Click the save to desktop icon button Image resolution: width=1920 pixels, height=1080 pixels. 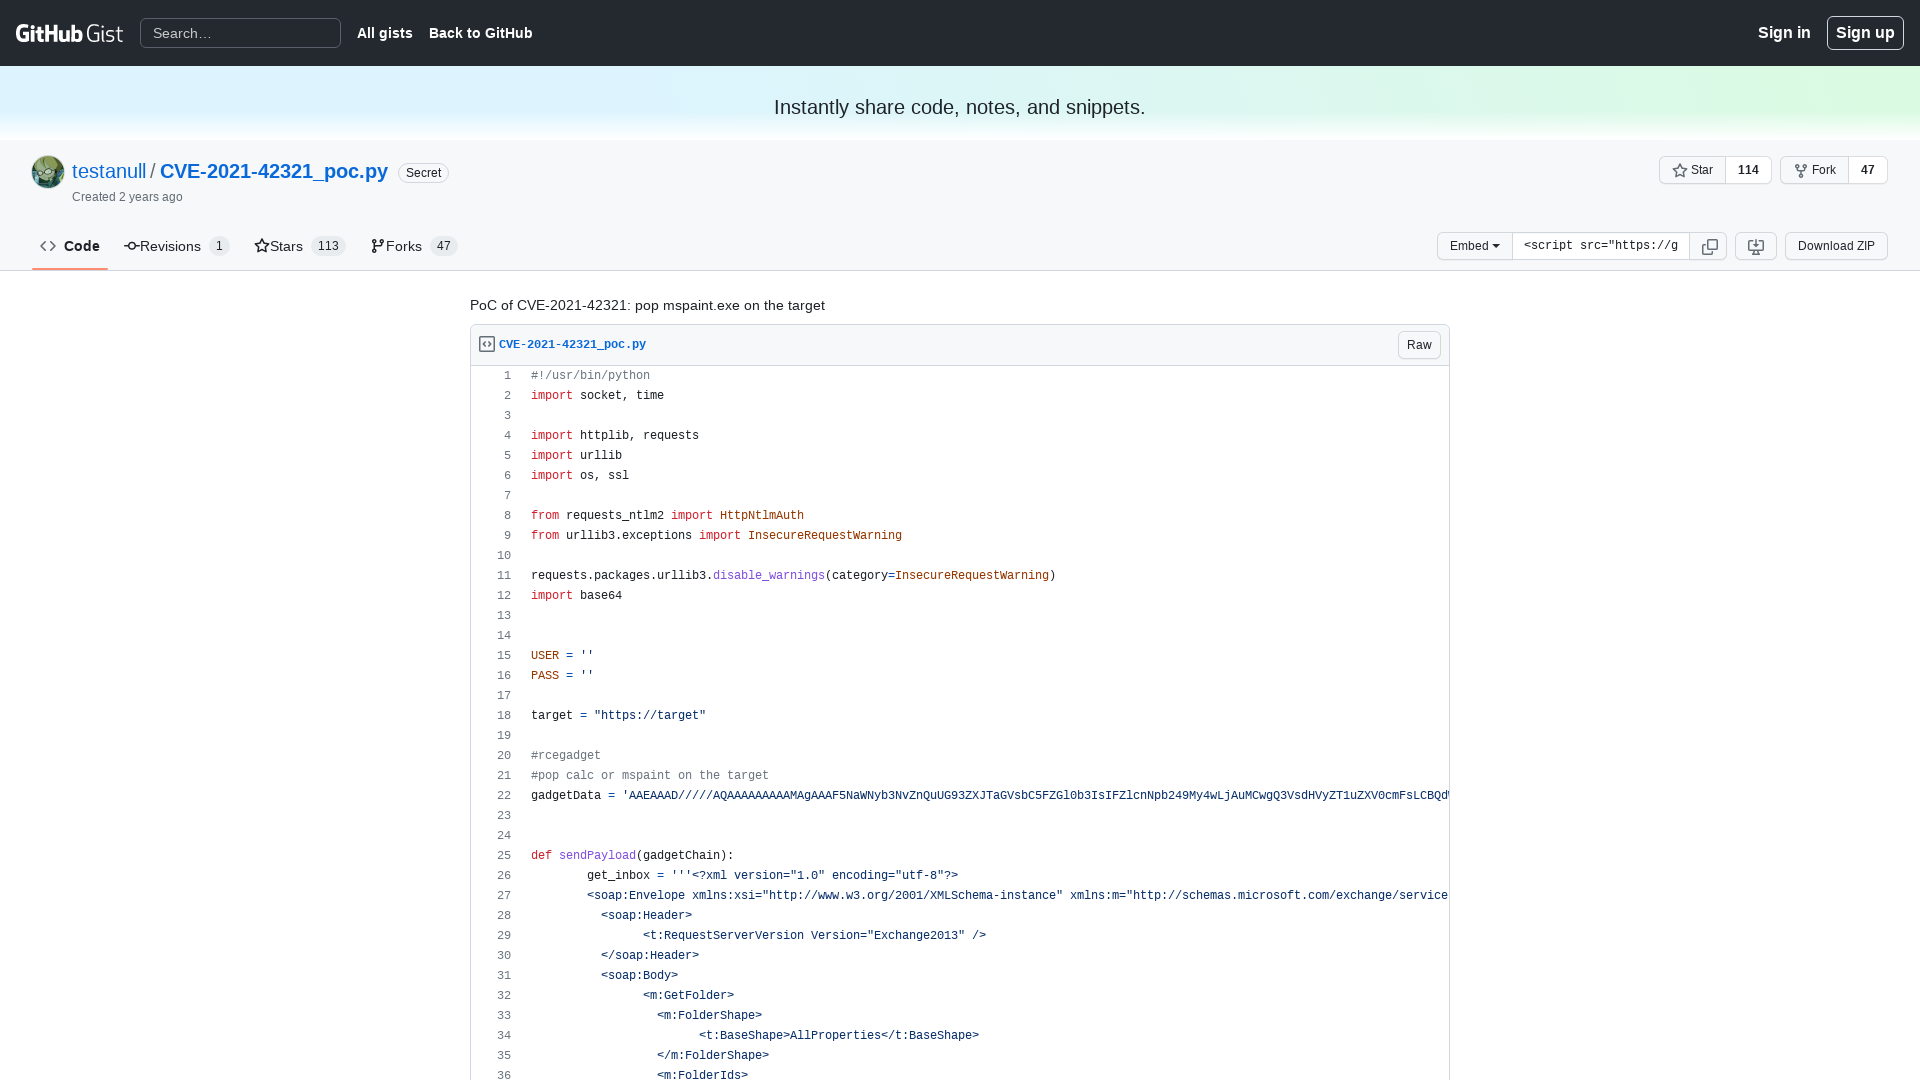(x=1755, y=246)
